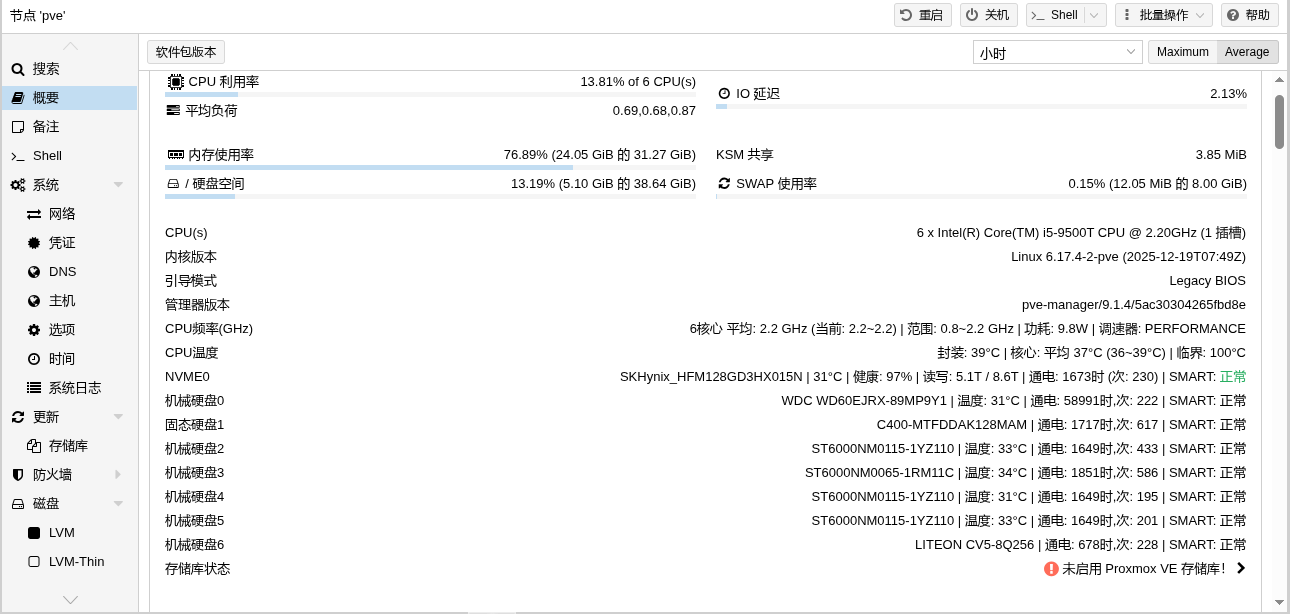1290x614 pixels.
Task: Expand the 防火墙 firewall section
Action: (x=118, y=475)
